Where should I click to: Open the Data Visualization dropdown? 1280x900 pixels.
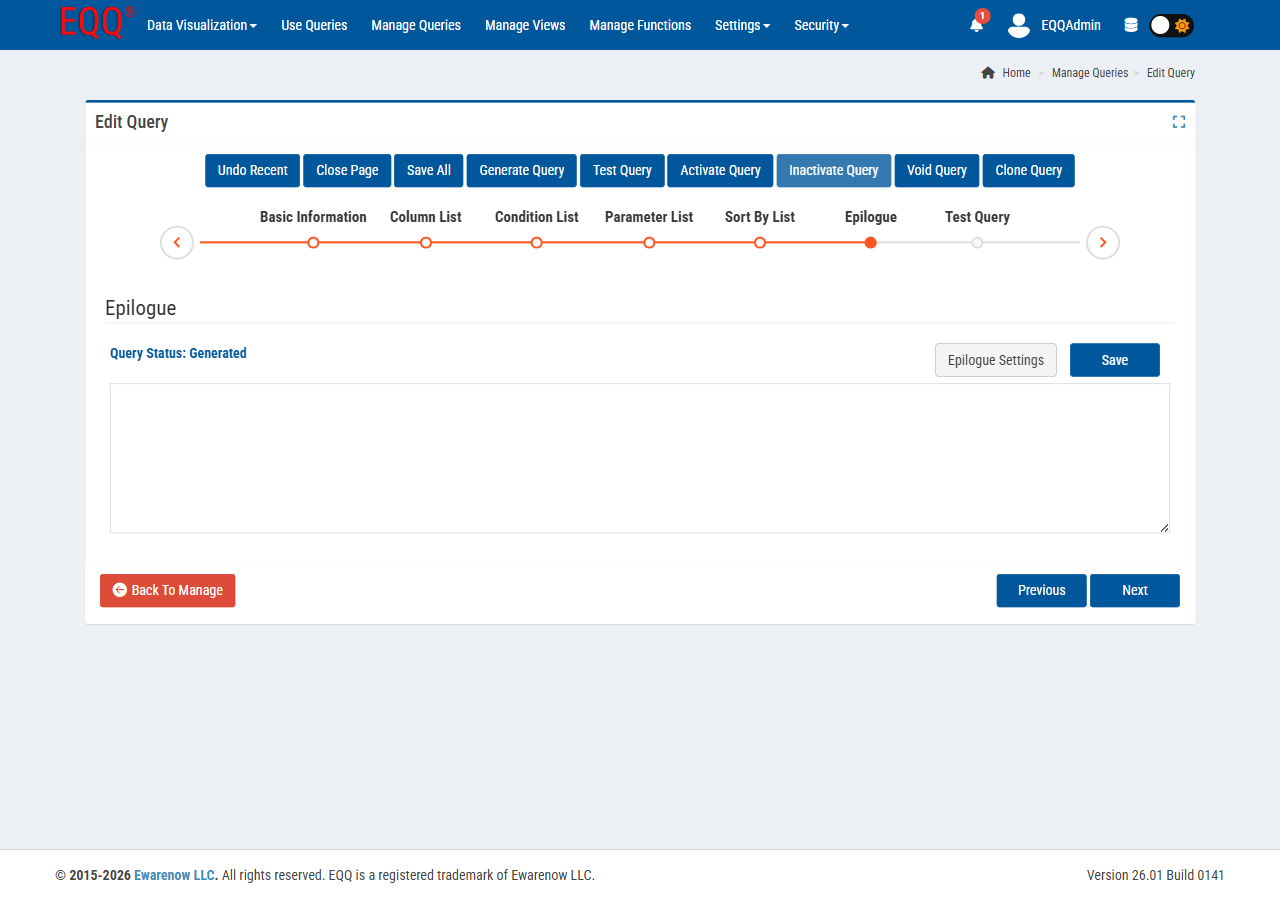pos(200,25)
